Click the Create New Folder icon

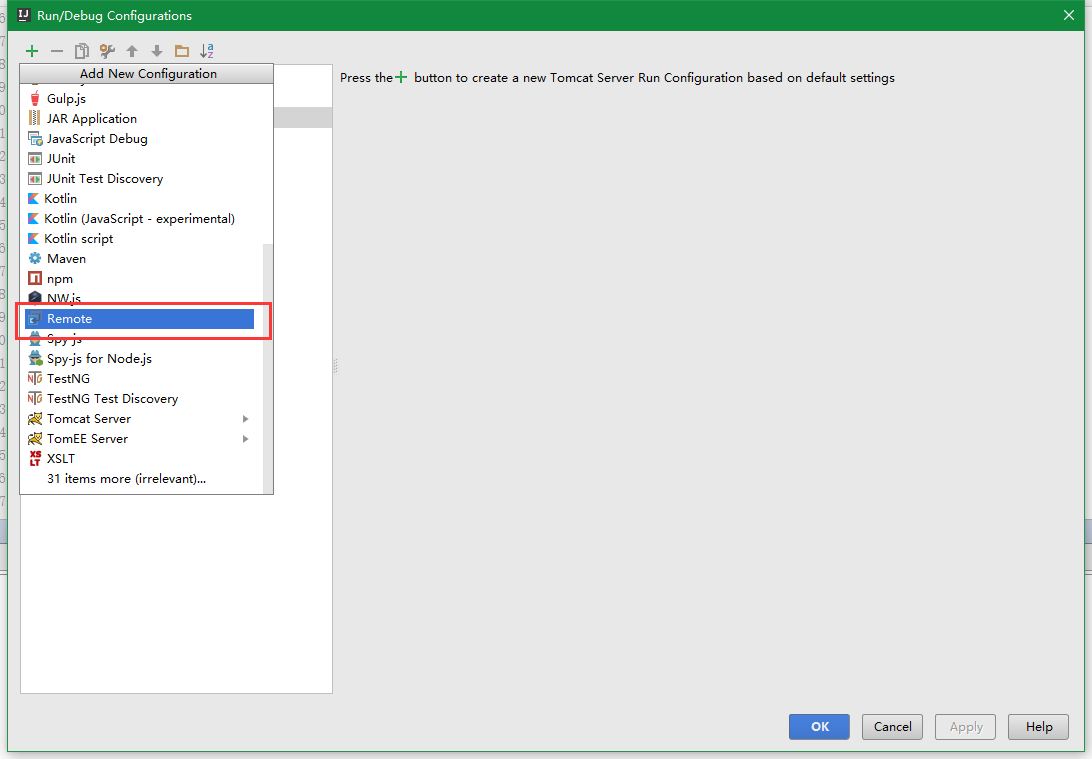coord(182,51)
